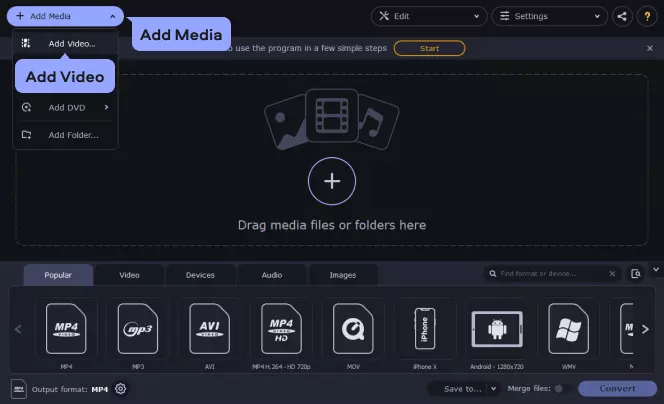
Task: Choose the MP3 format preset
Action: click(138, 329)
